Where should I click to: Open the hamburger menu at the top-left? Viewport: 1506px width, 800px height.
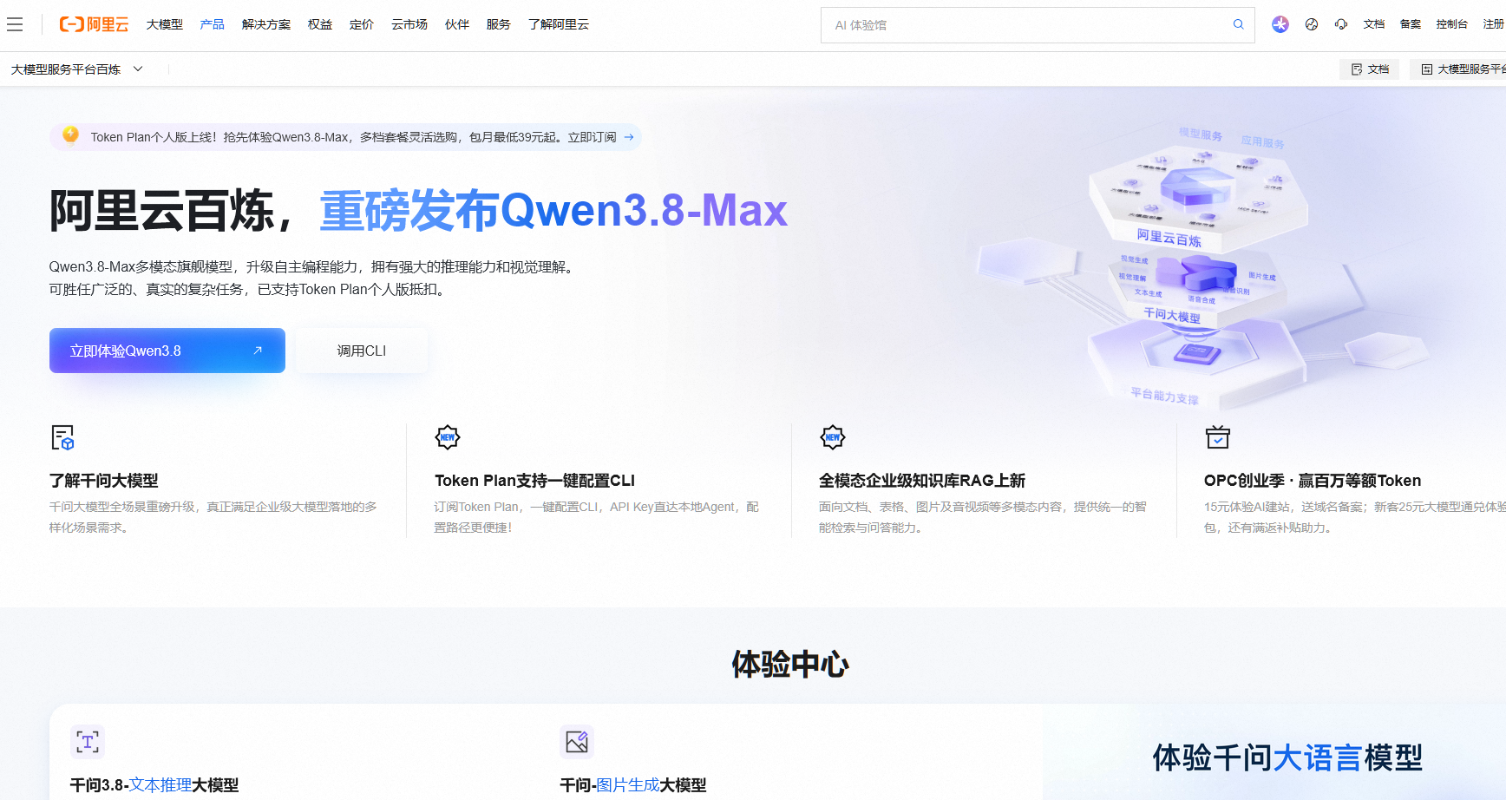tap(15, 24)
